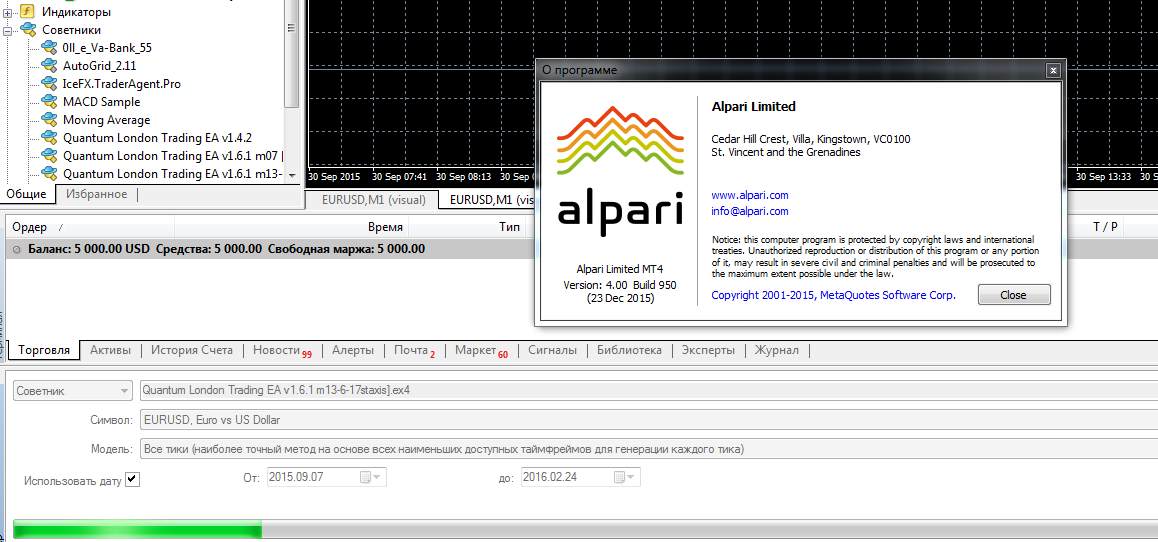Open the От date calendar picker
Screen dimensions: 1158x542
click(x=373, y=477)
